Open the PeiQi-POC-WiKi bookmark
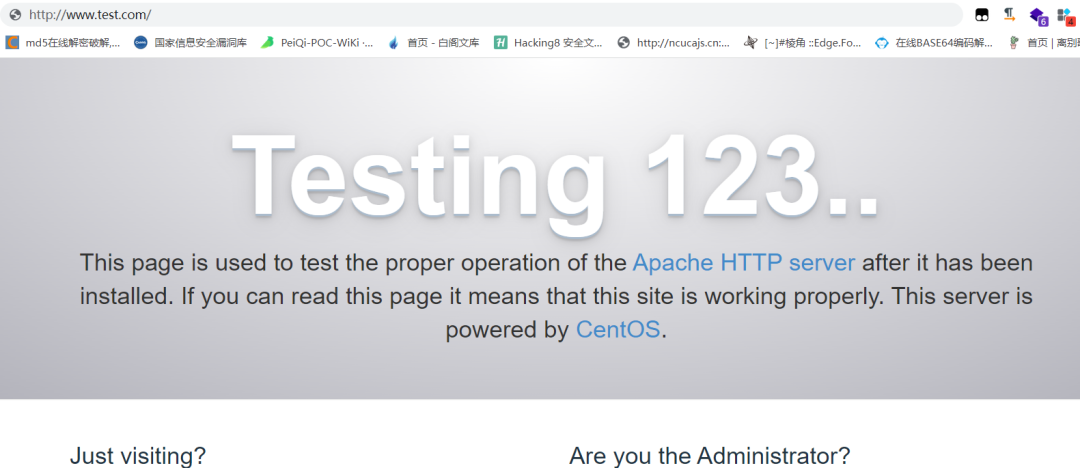Viewport: 1080px width, 468px height. click(x=318, y=43)
